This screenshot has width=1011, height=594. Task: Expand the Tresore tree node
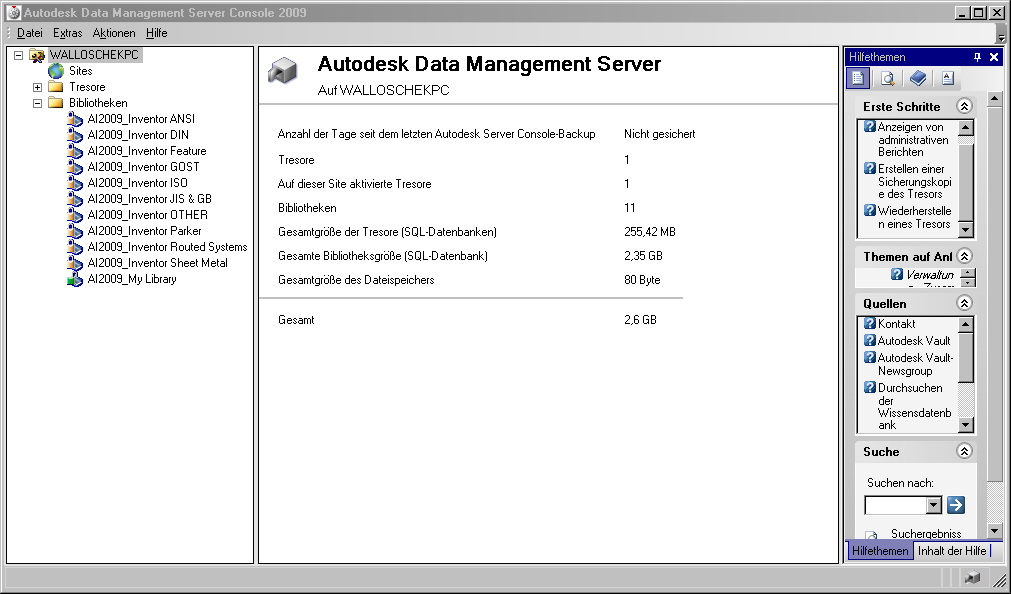(x=37, y=87)
